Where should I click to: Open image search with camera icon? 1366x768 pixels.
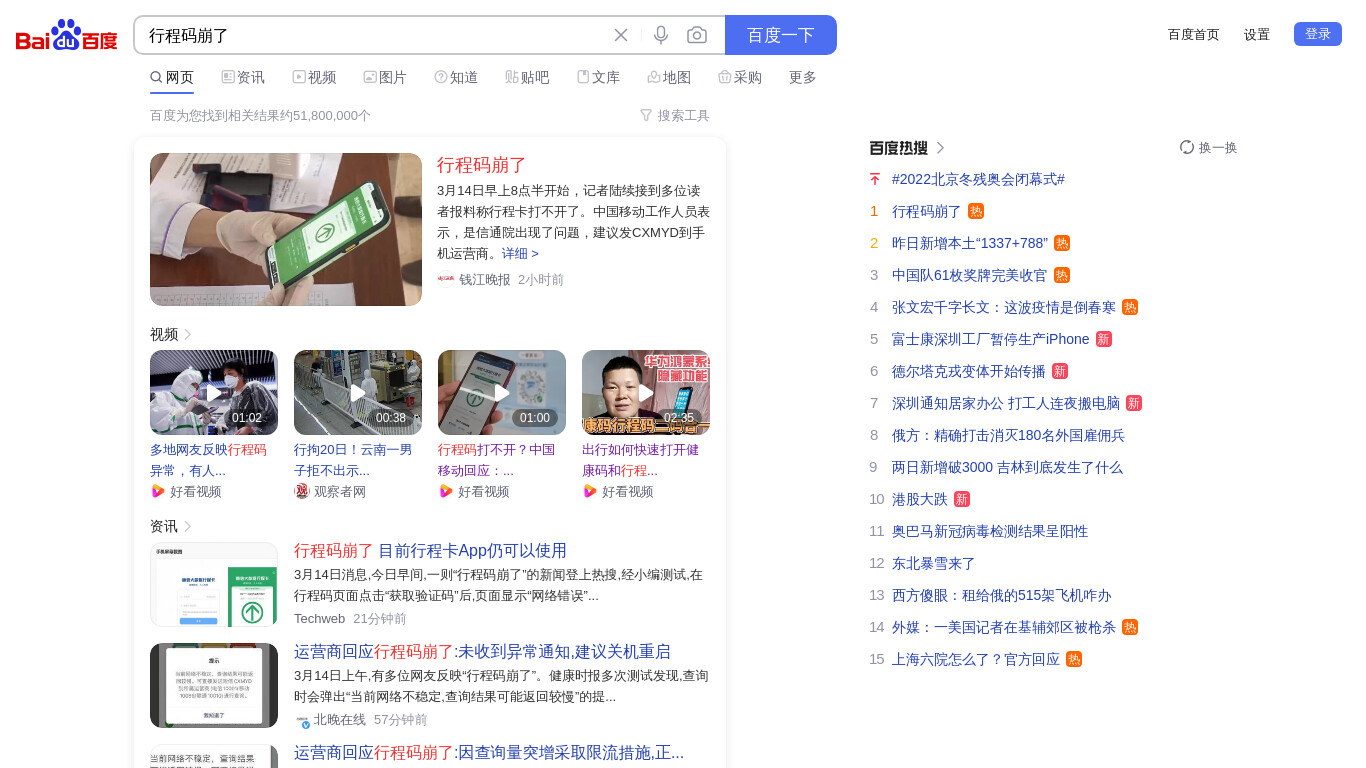point(697,35)
